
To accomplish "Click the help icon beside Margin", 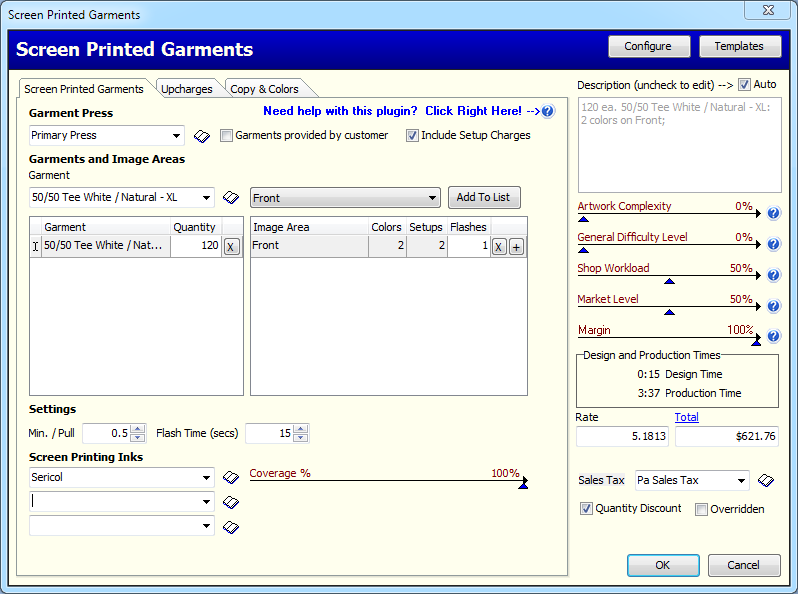I will (x=773, y=337).
